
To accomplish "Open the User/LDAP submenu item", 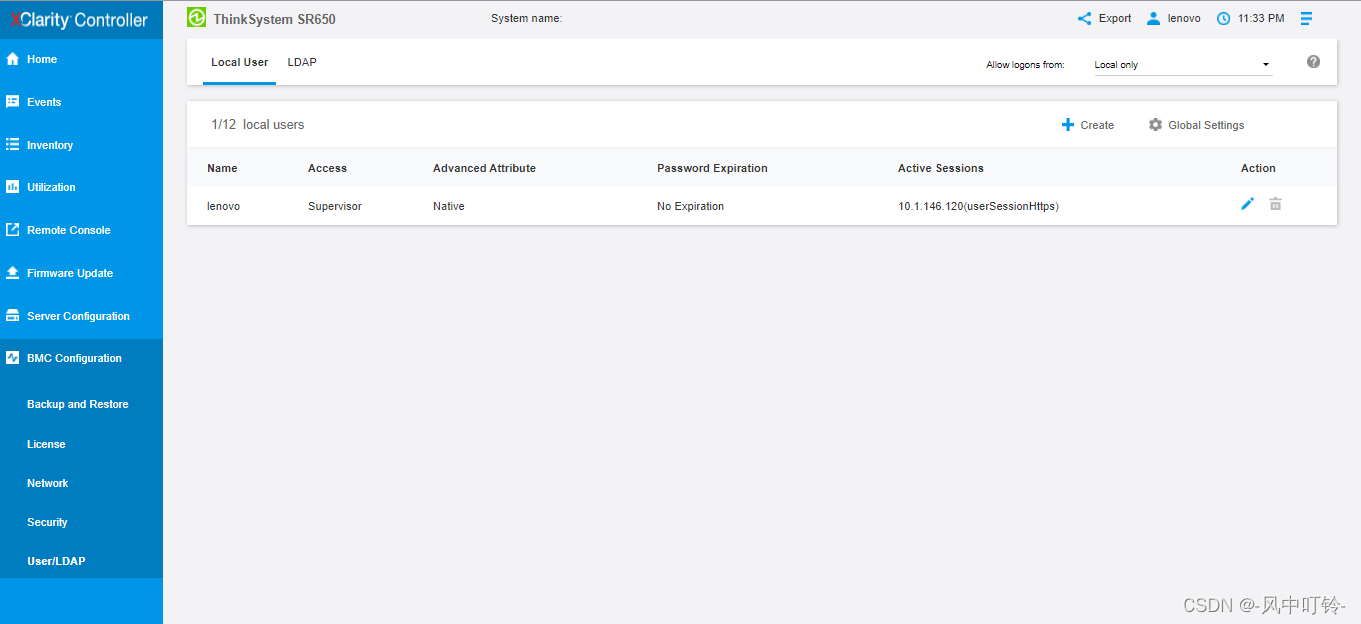I will pos(56,561).
